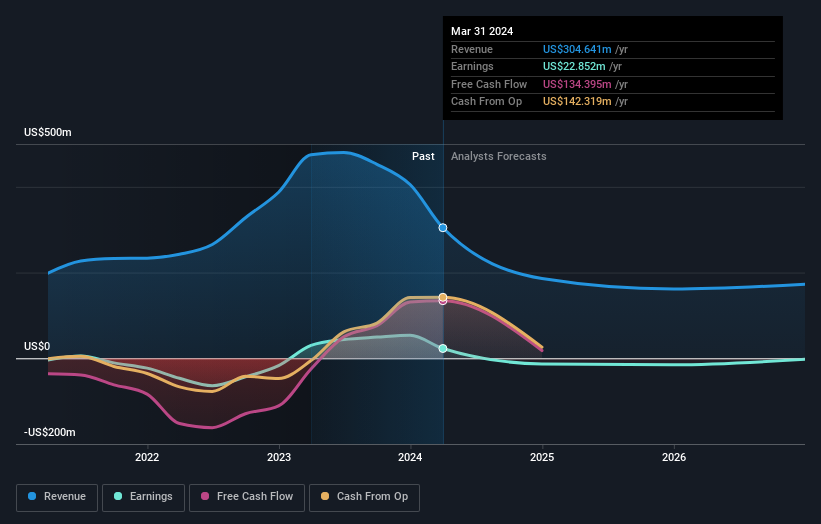The width and height of the screenshot is (821, 524).
Task: Click the US$500m y-axis label
Action: pos(48,132)
